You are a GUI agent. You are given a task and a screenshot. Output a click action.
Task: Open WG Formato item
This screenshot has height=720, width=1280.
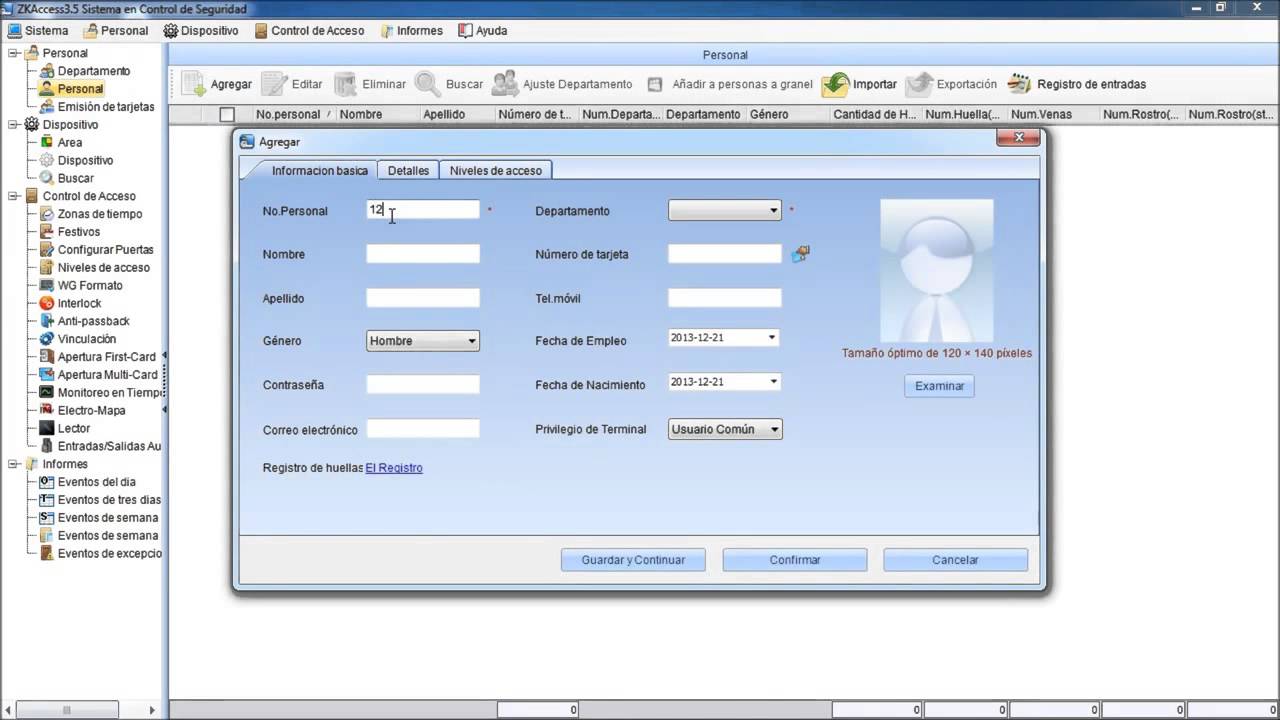90,286
